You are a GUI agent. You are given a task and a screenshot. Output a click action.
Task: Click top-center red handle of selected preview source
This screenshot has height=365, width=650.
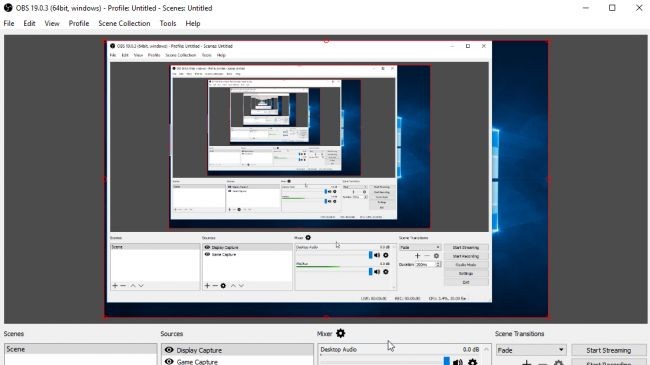[326, 41]
